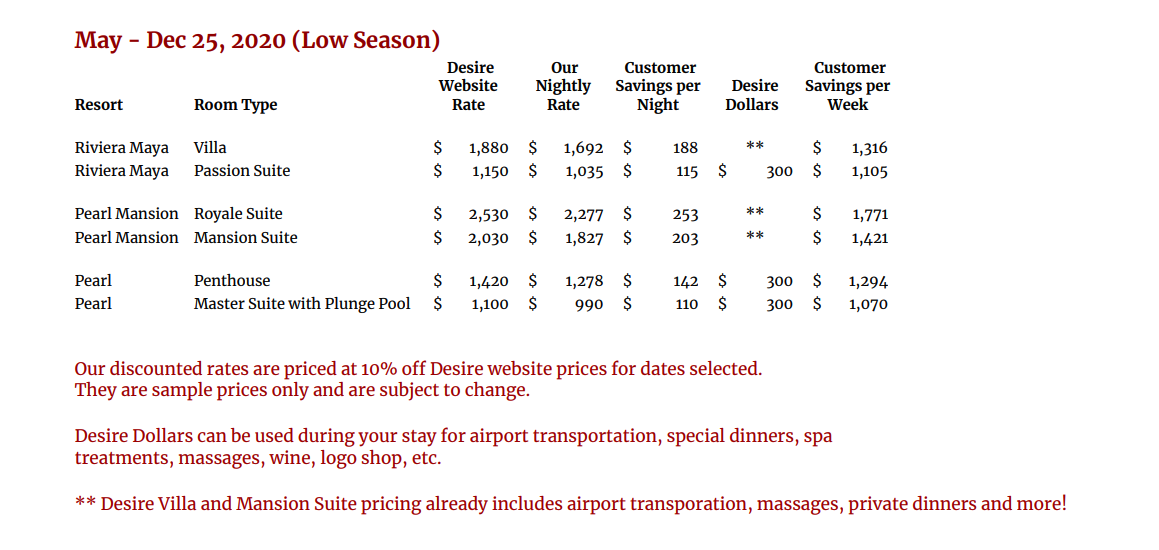The height and width of the screenshot is (550, 1159).
Task: Click the Customer Savings per Night header
Action: click(658, 86)
